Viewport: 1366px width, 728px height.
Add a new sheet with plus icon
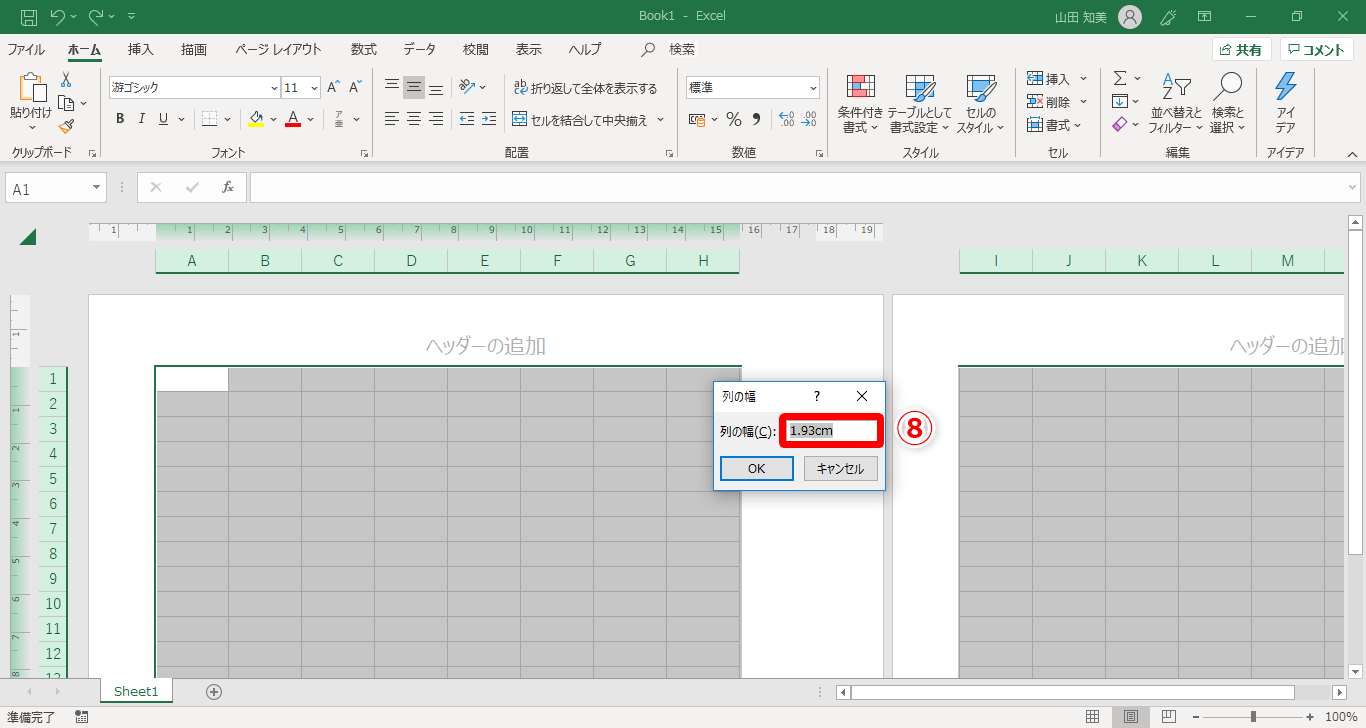pyautogui.click(x=213, y=691)
